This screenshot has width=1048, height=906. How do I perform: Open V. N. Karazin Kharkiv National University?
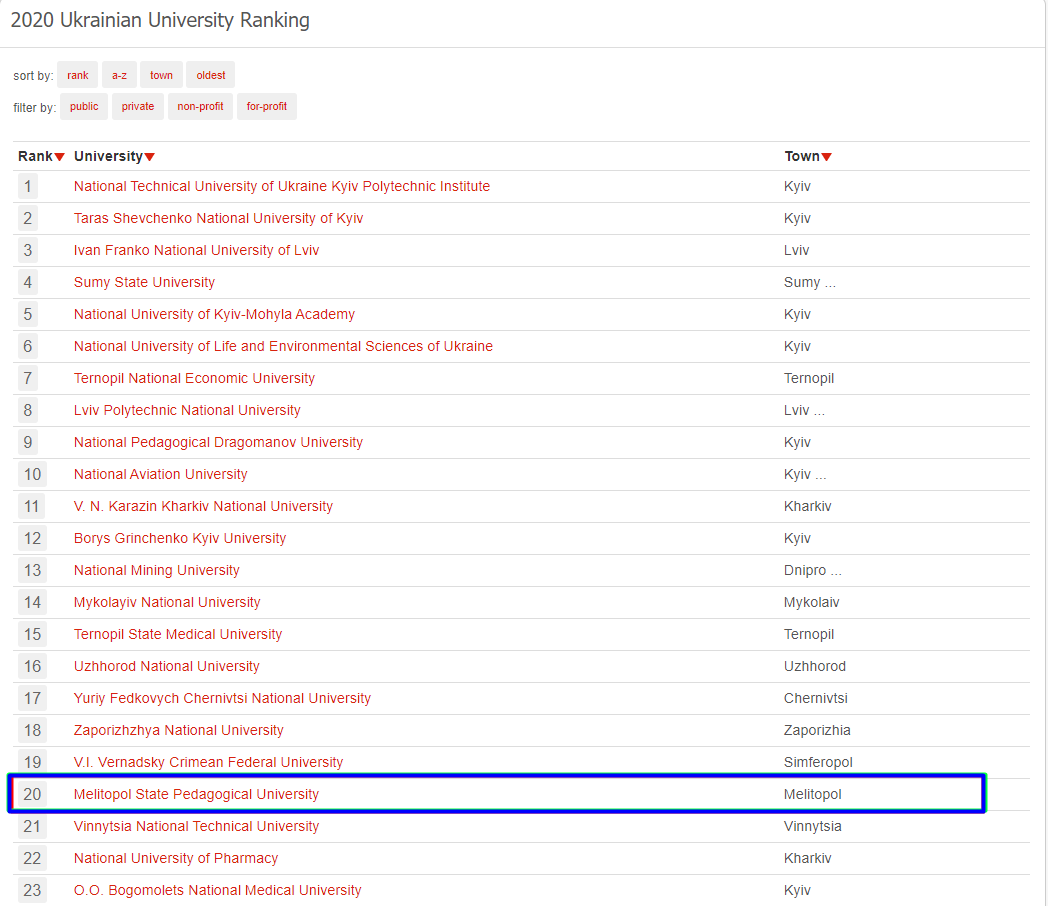203,506
